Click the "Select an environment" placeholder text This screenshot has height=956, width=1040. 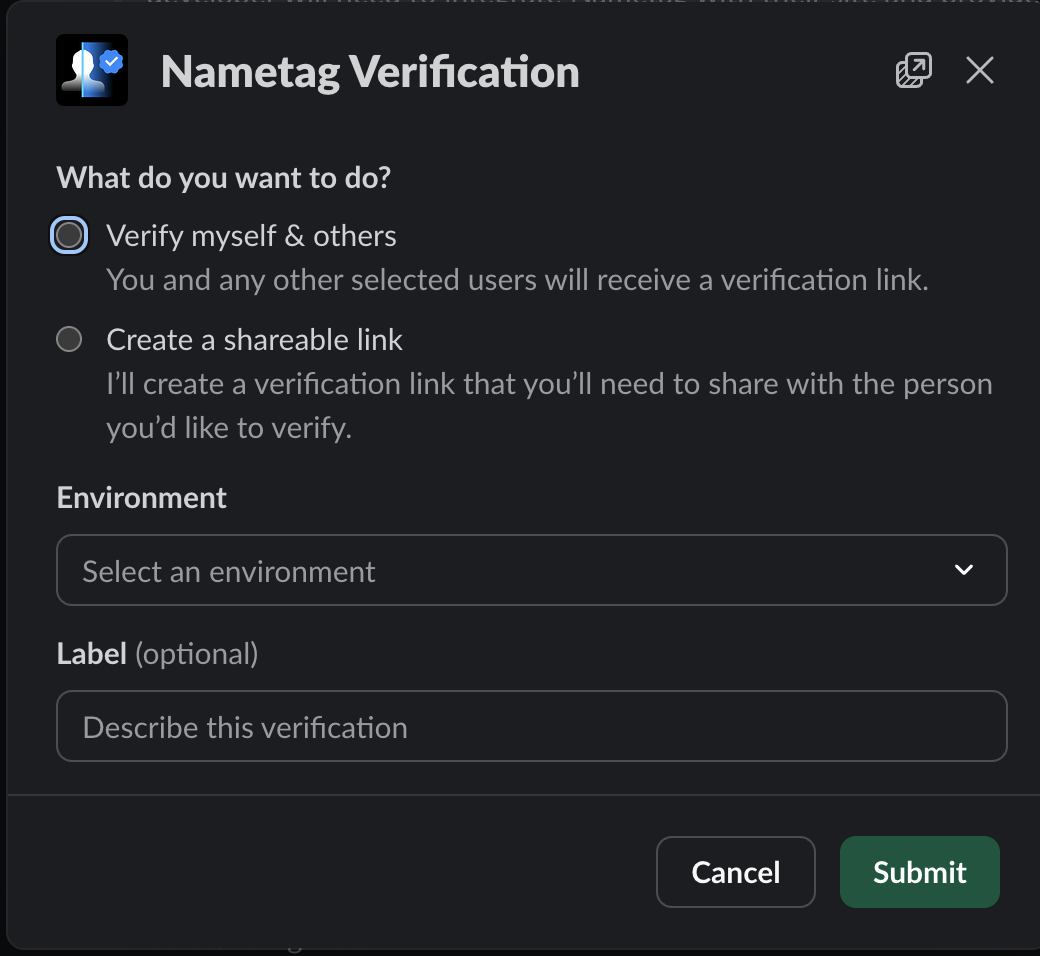tap(229, 571)
